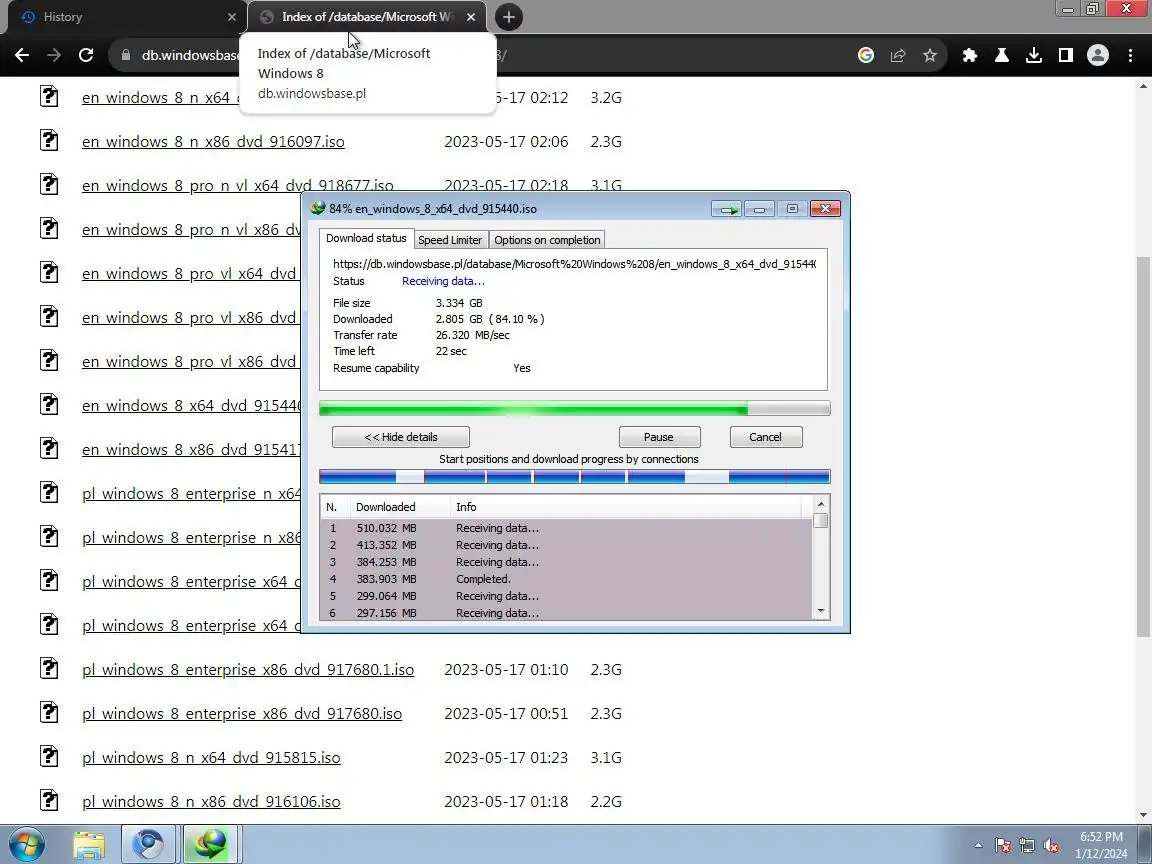Viewport: 1152px width, 864px height.
Task: Switch to the History tab
Action: coord(125,17)
